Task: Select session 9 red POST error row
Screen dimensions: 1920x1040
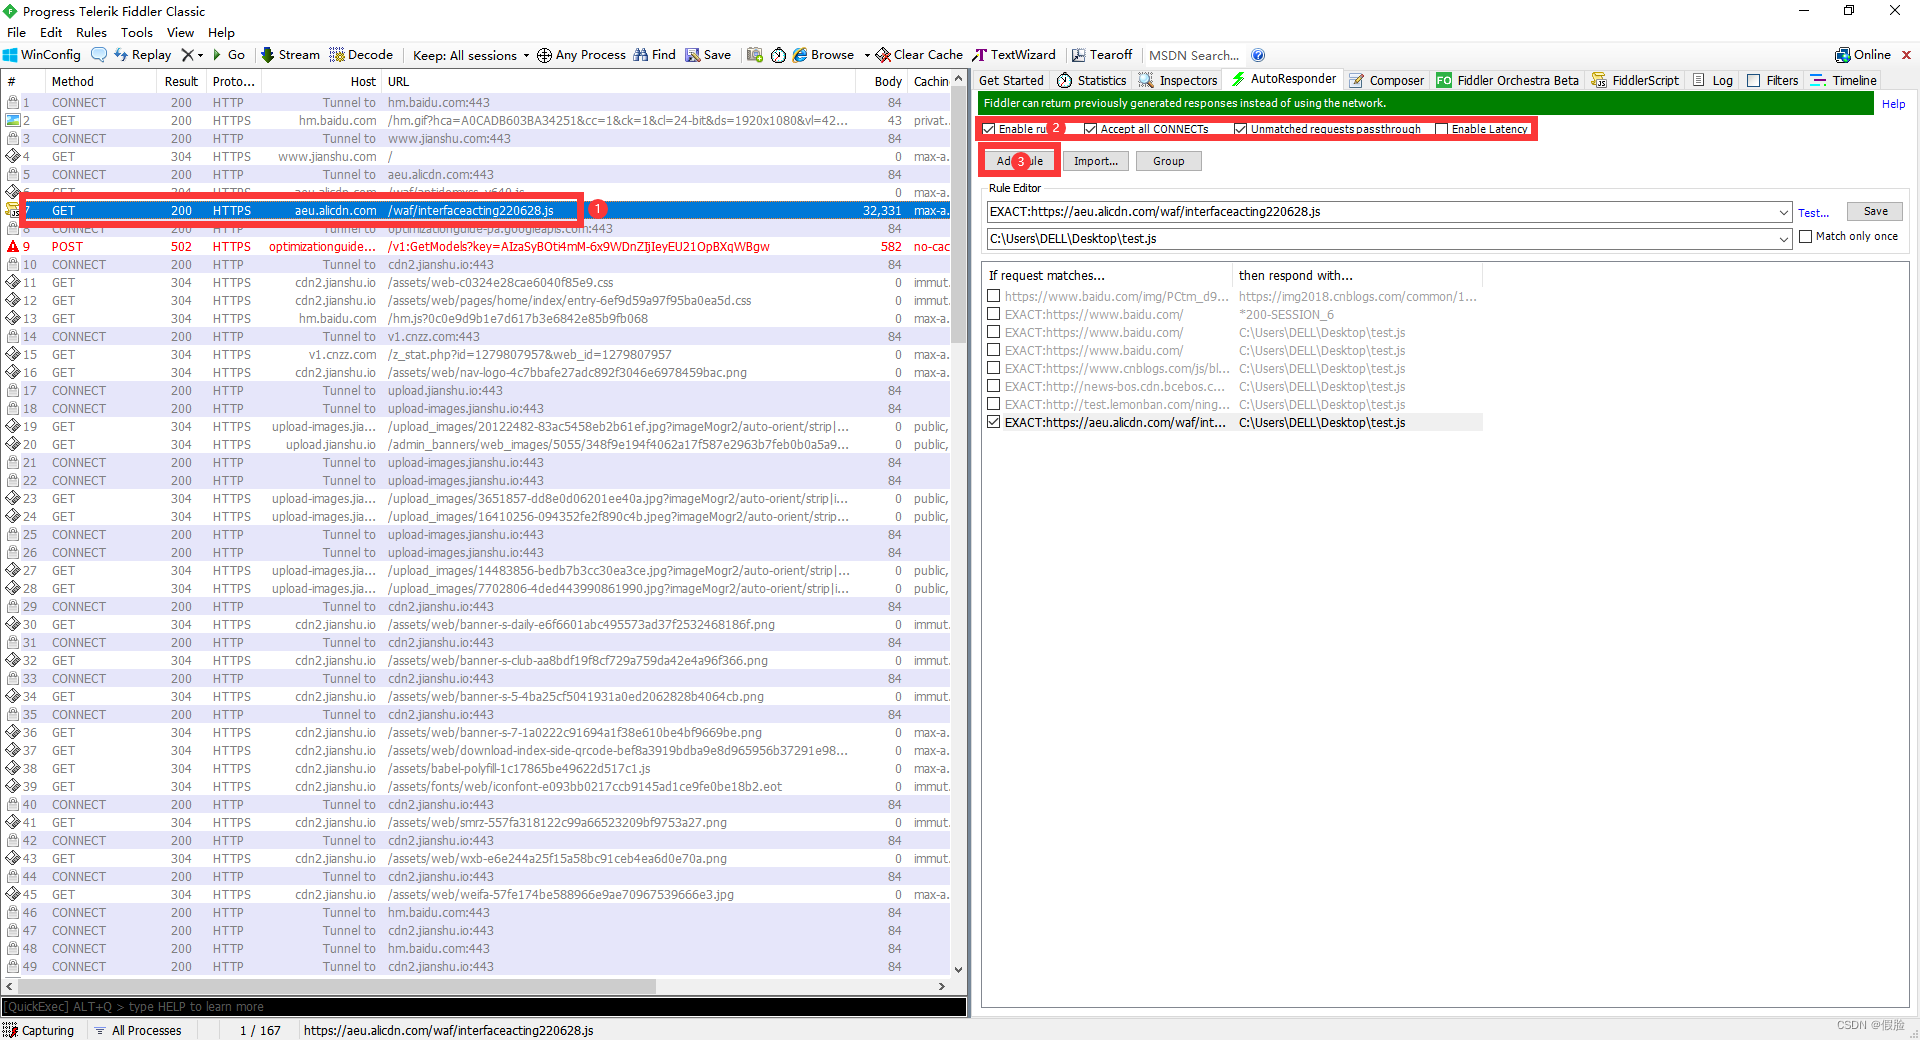Action: click(476, 247)
